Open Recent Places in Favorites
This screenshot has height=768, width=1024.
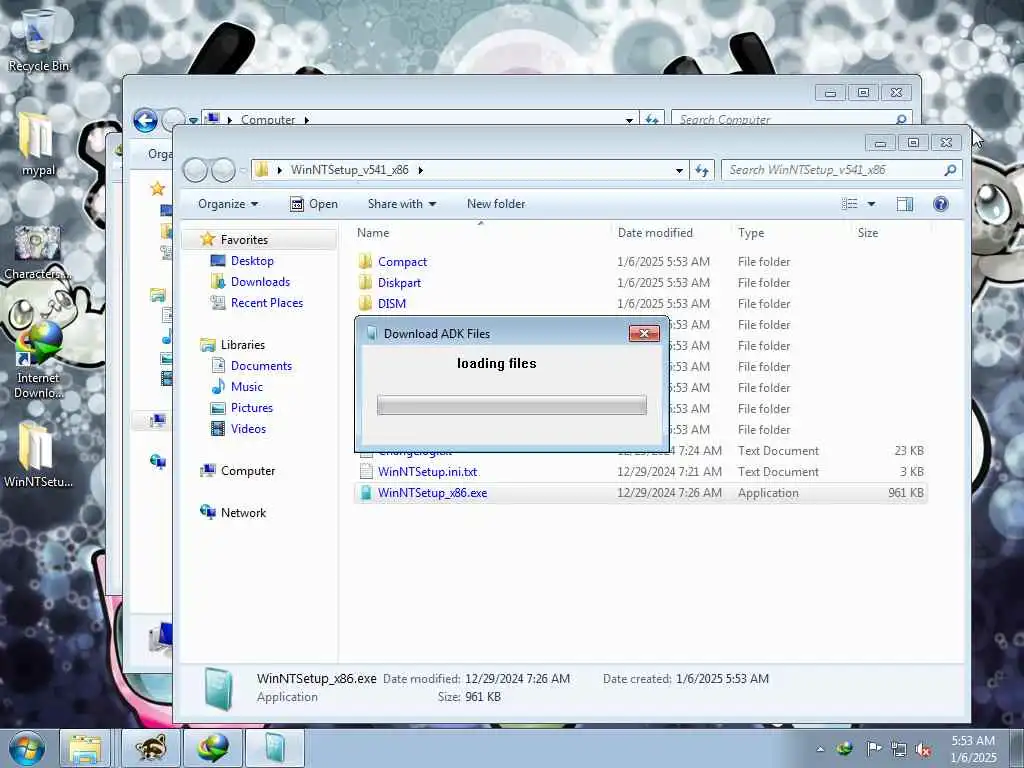click(x=266, y=302)
